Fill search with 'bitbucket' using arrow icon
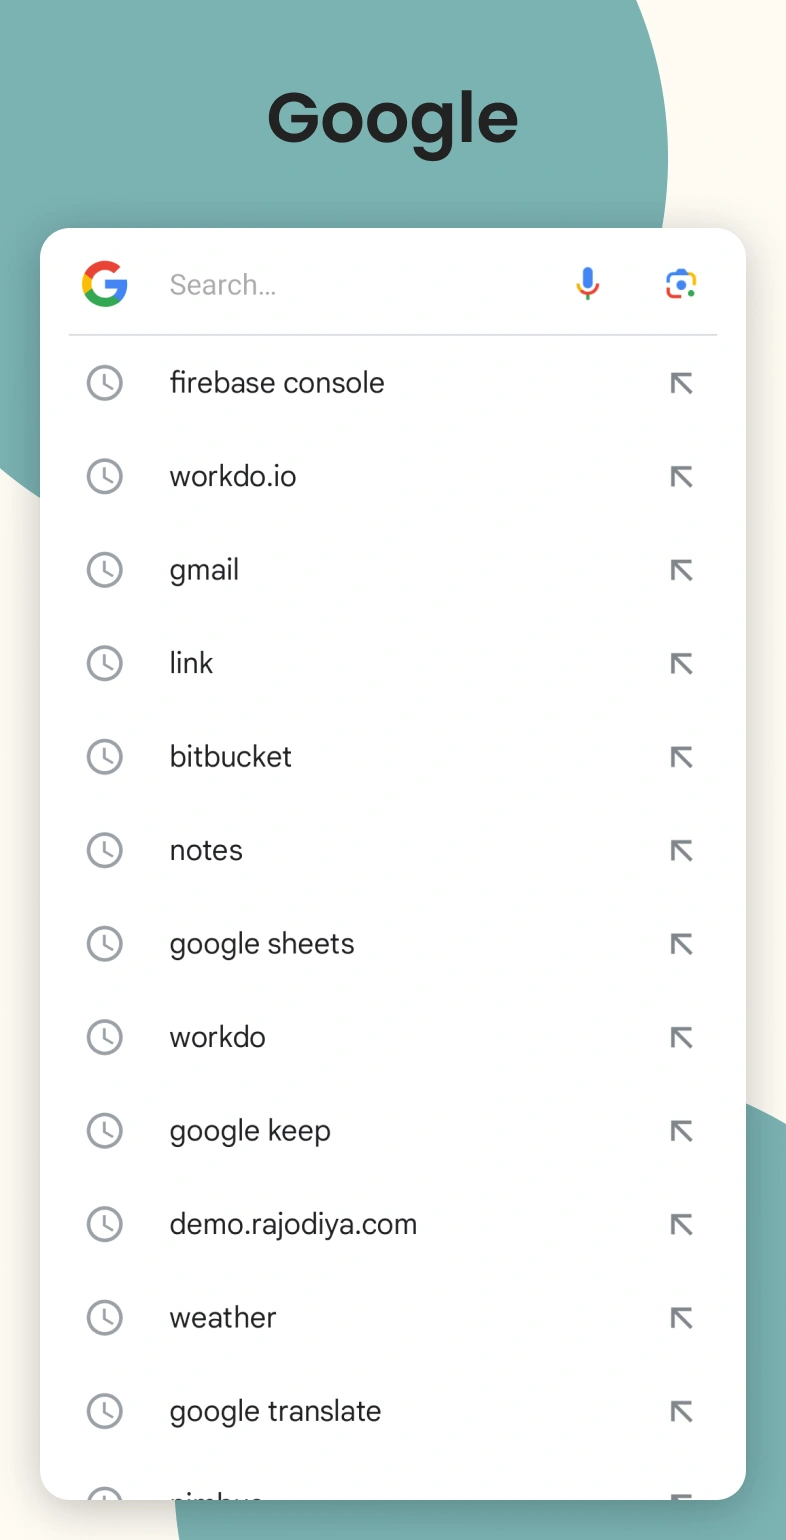The width and height of the screenshot is (786, 1540). (x=681, y=757)
